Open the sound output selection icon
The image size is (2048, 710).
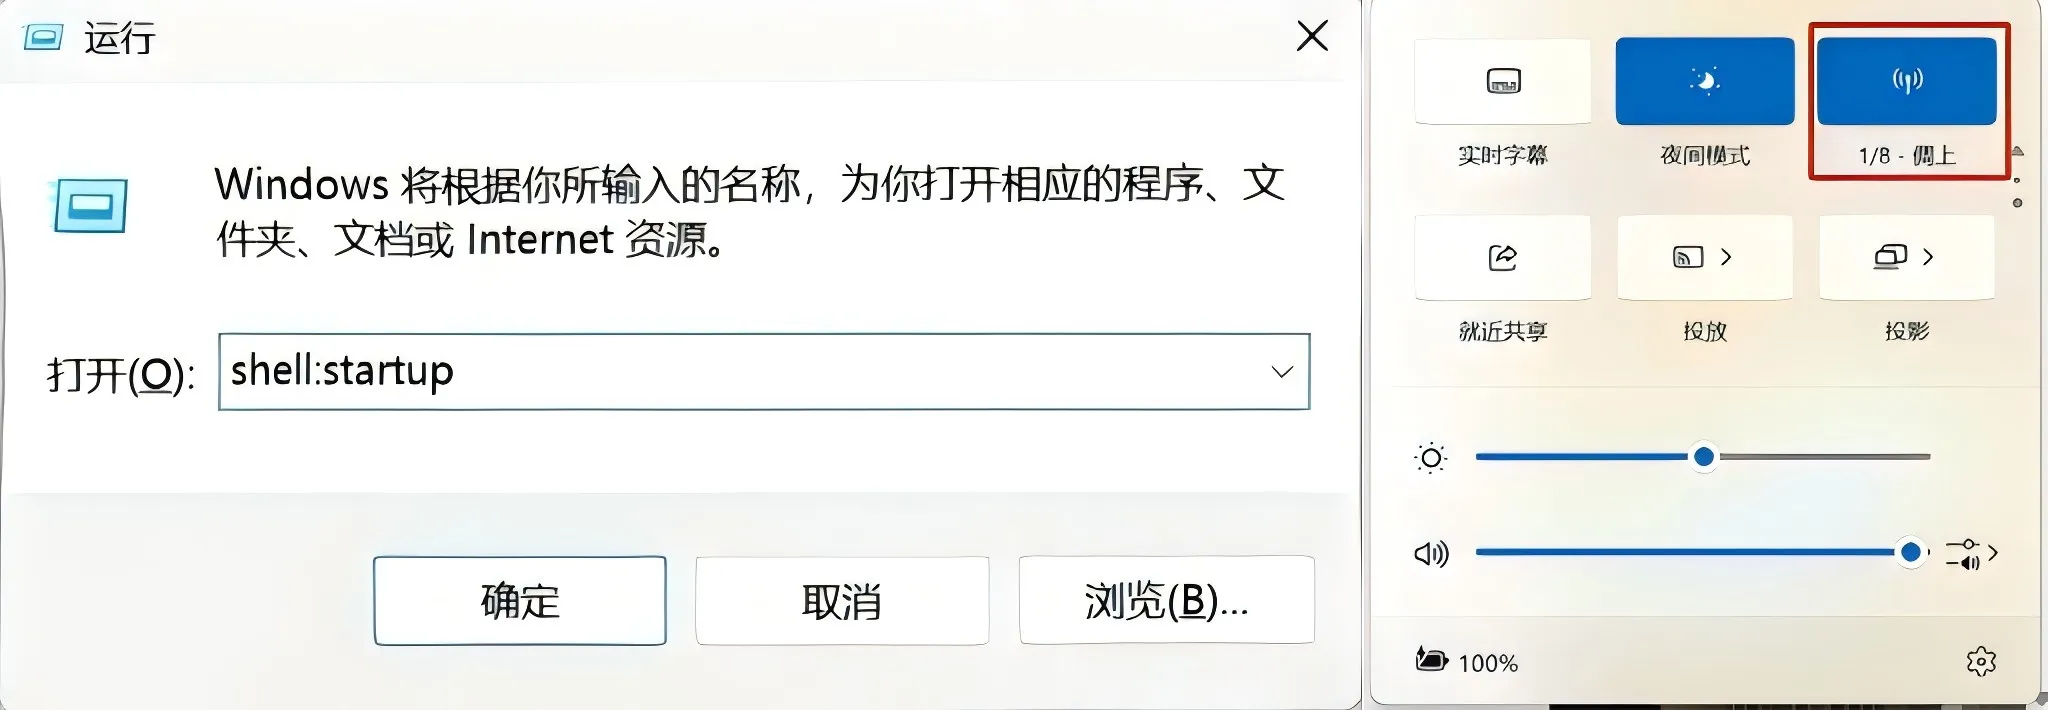click(1970, 553)
